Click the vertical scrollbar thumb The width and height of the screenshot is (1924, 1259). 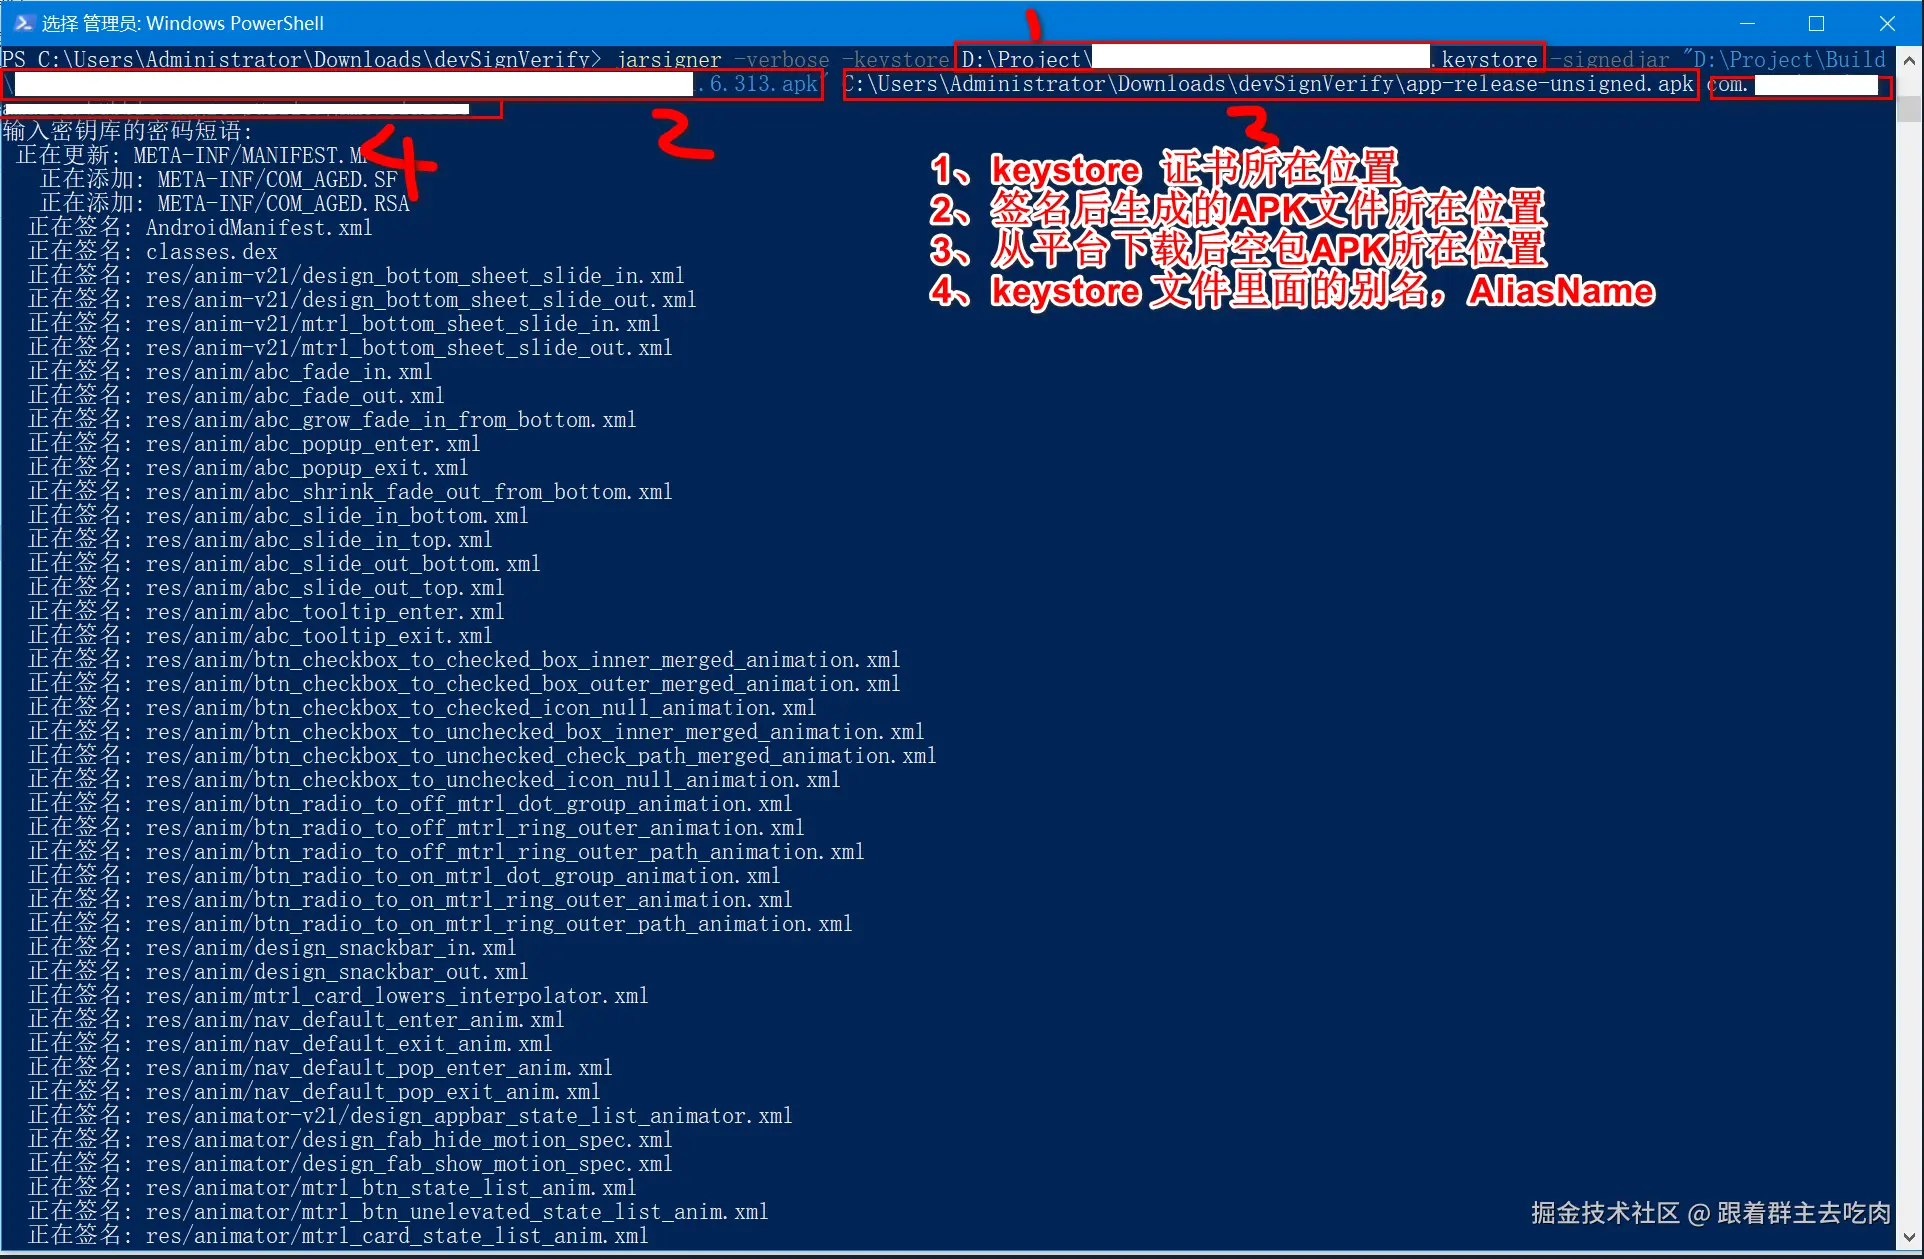[1909, 108]
